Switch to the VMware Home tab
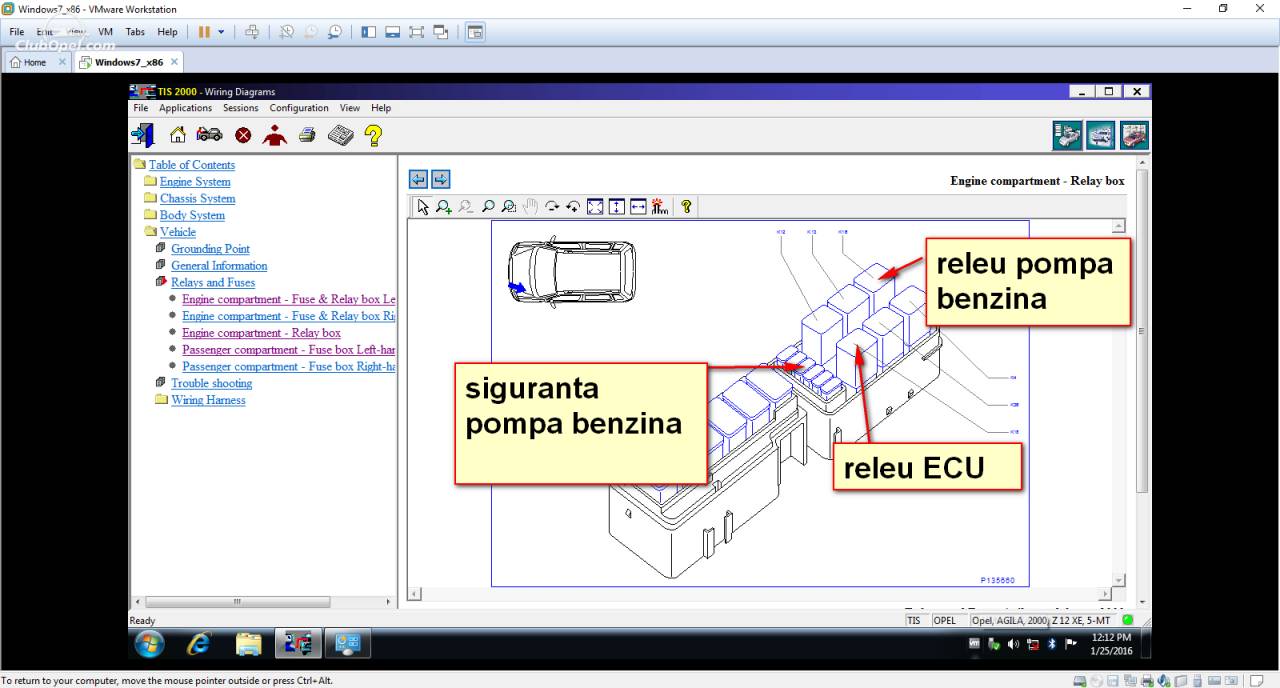 (x=36, y=62)
